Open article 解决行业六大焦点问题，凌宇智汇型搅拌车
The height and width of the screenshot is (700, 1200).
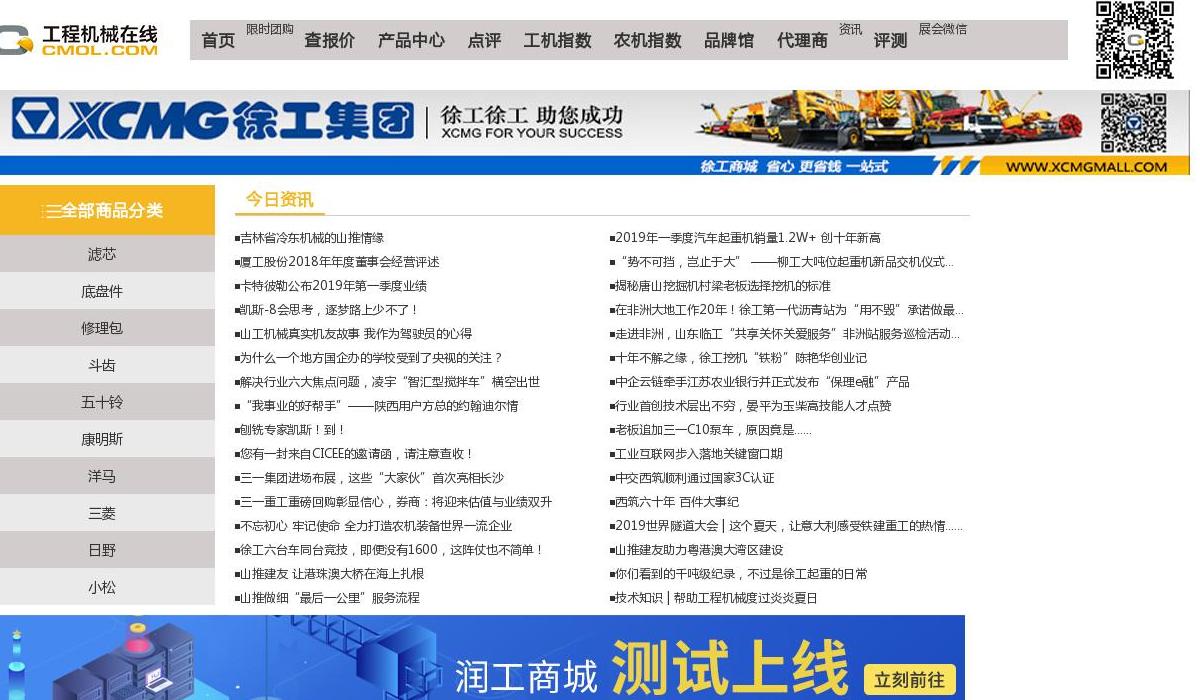387,382
